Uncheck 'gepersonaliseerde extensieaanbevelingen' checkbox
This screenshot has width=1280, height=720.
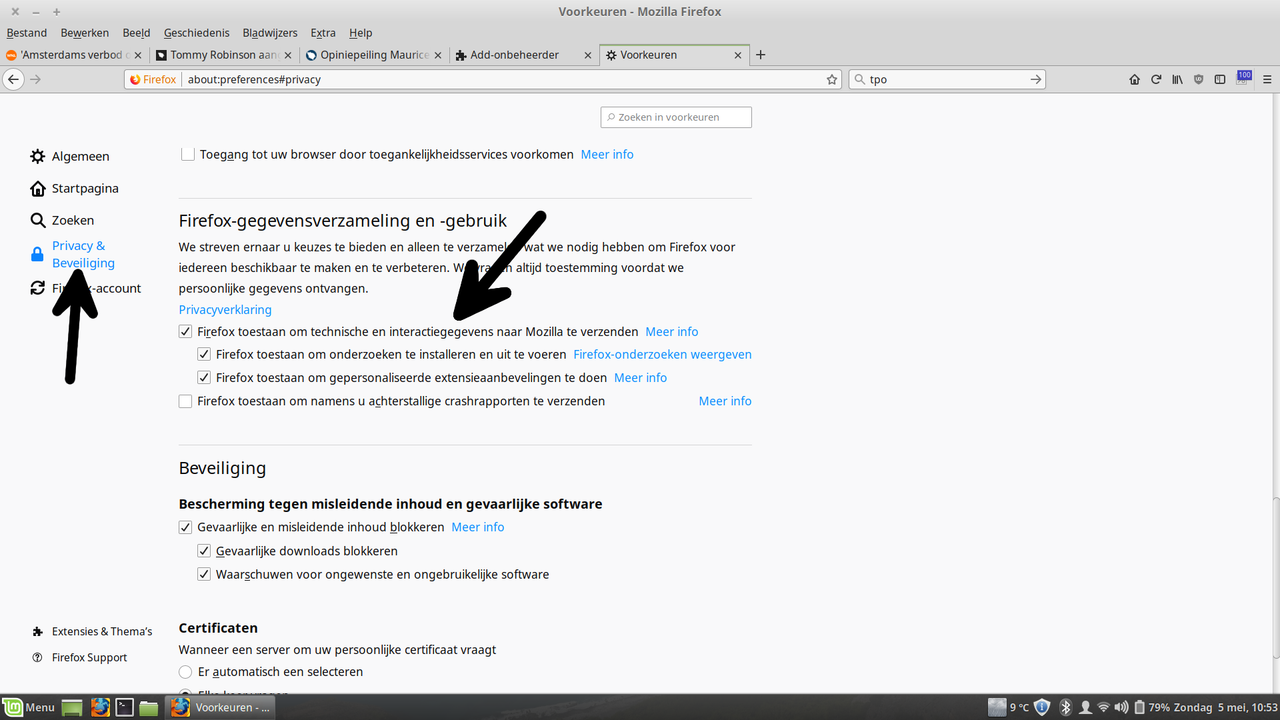(x=204, y=377)
